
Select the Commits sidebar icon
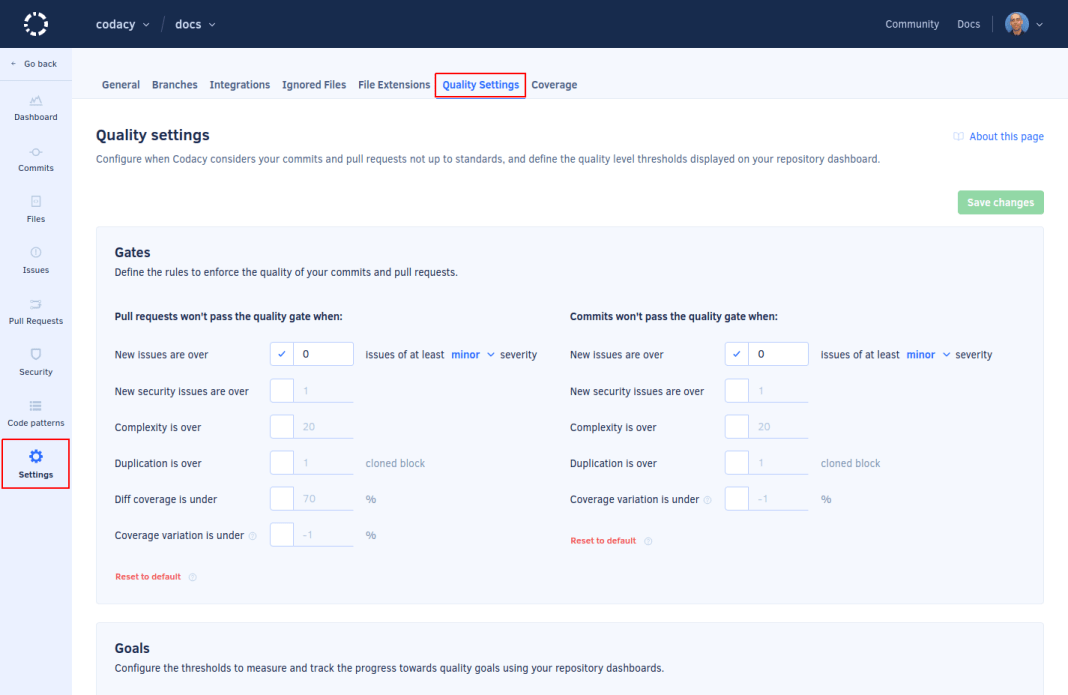(35, 160)
